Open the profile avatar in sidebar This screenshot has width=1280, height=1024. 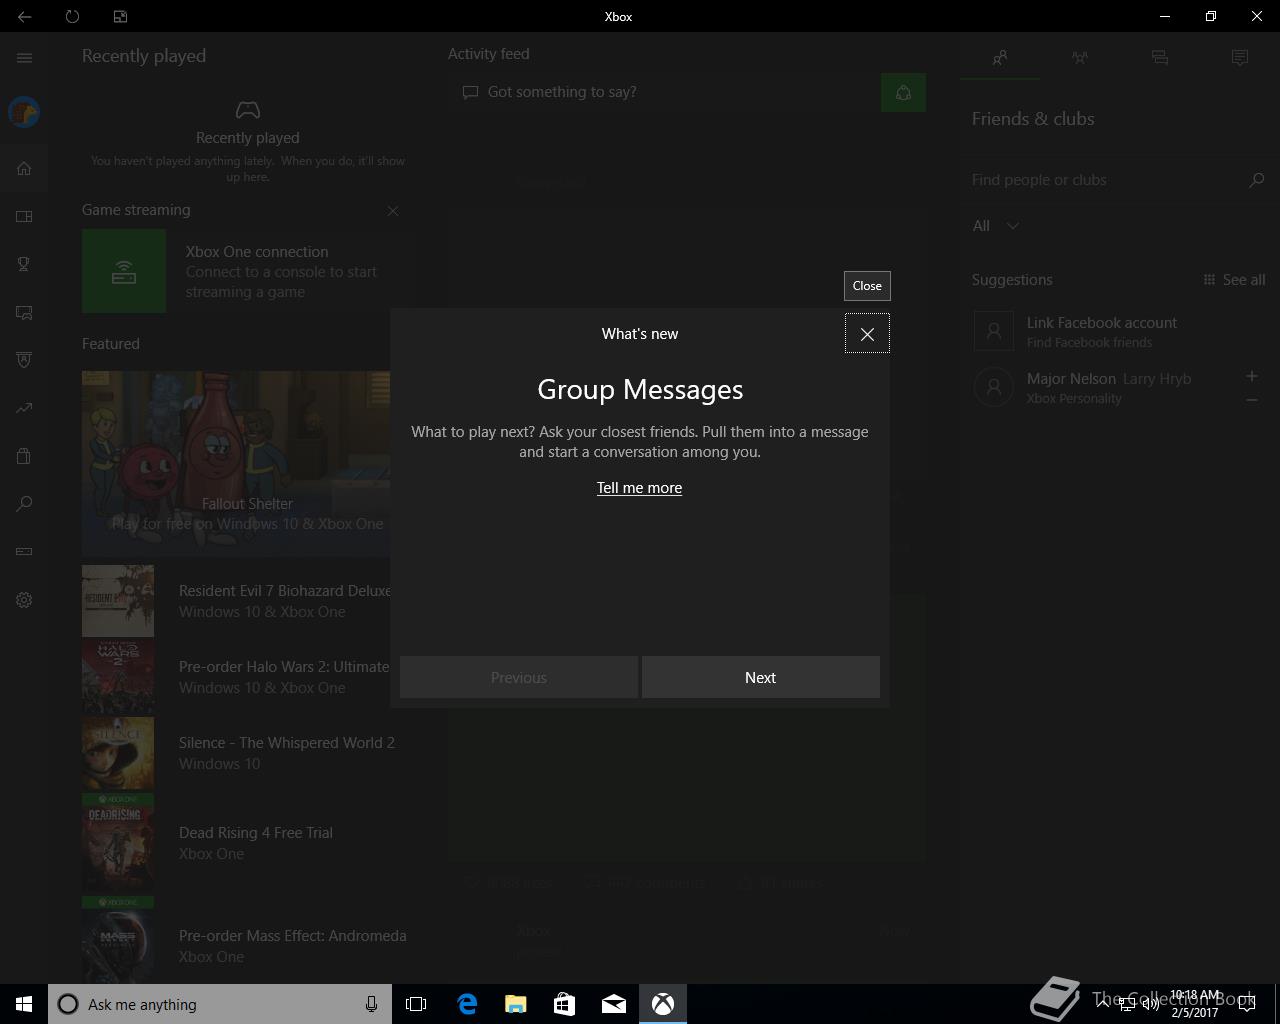coord(24,112)
